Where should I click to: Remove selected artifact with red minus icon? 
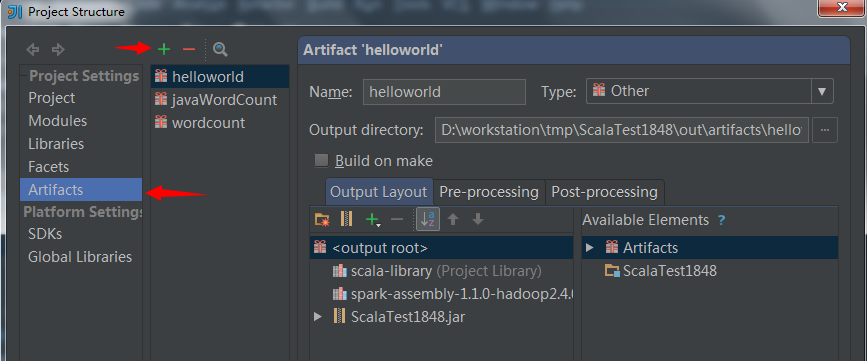(x=189, y=50)
